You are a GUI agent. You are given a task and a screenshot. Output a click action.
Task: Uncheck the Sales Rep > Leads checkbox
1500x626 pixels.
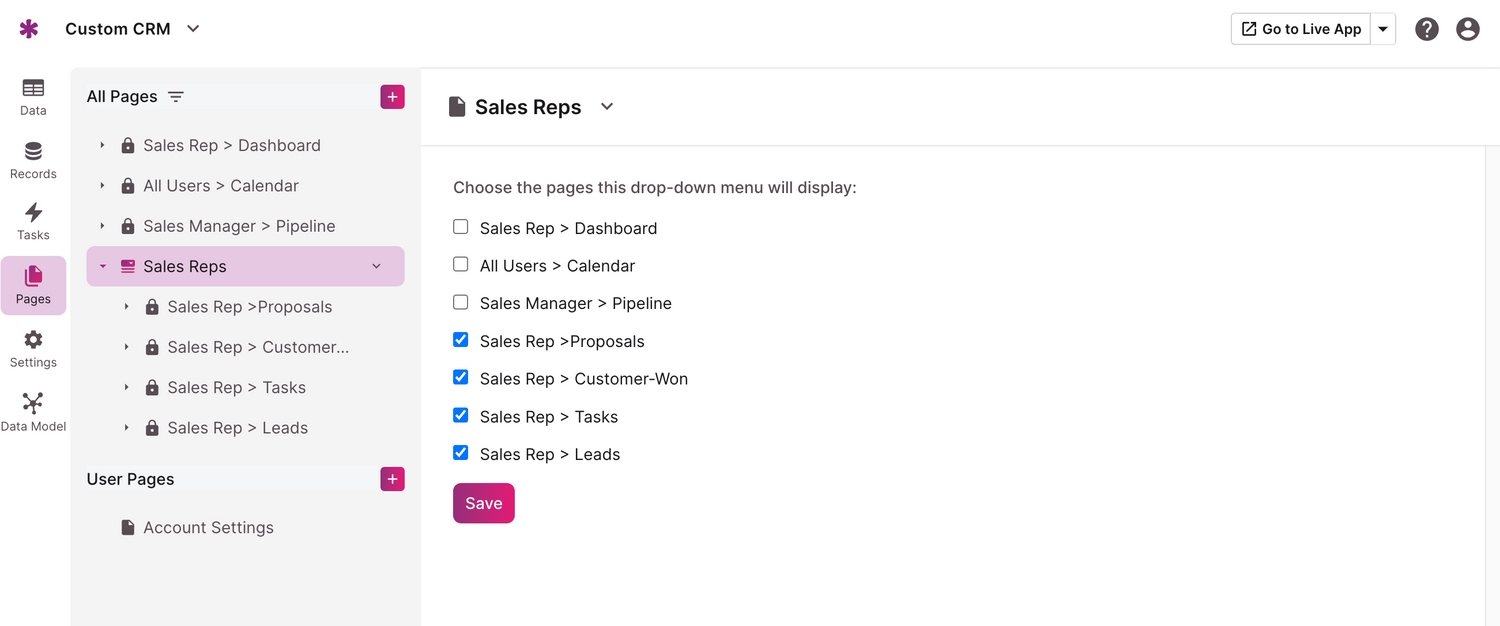tap(461, 453)
